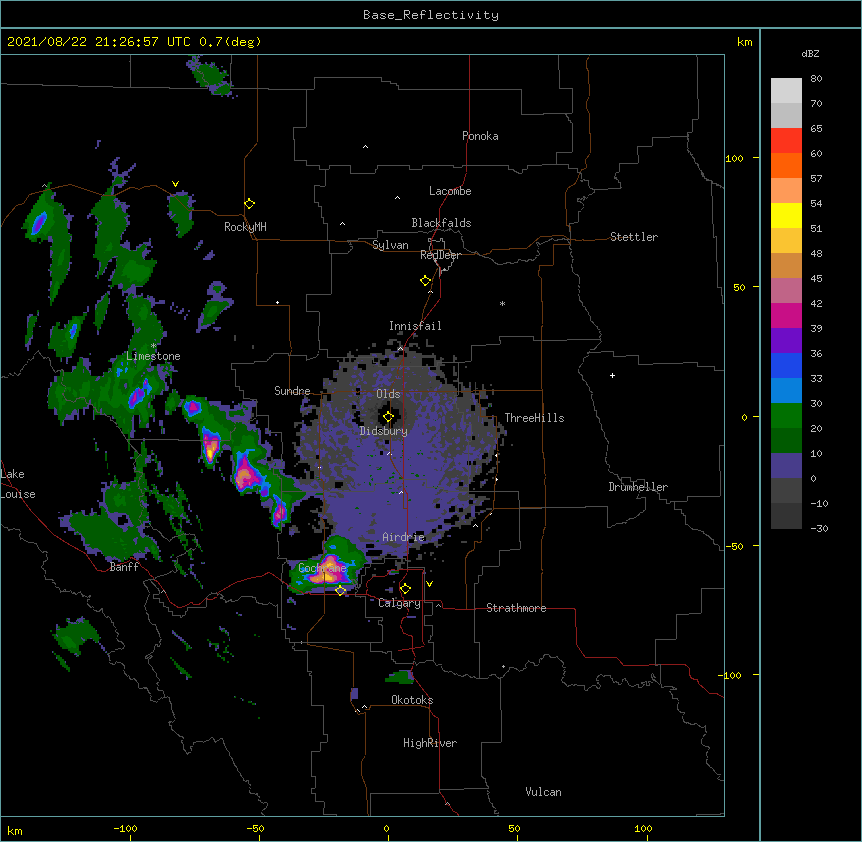Select the yellow diamond marker south of RedDeer

pyautogui.click(x=426, y=281)
